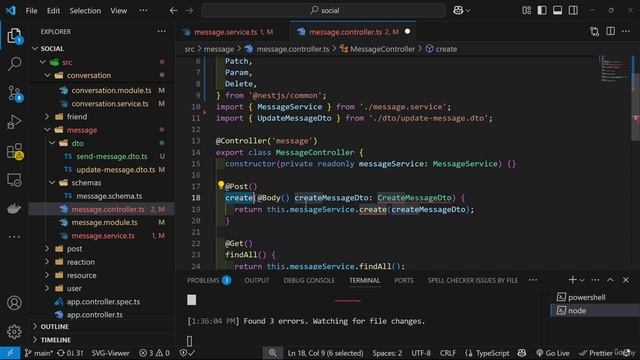Open the File menu
The width and height of the screenshot is (640, 360).
tap(31, 11)
